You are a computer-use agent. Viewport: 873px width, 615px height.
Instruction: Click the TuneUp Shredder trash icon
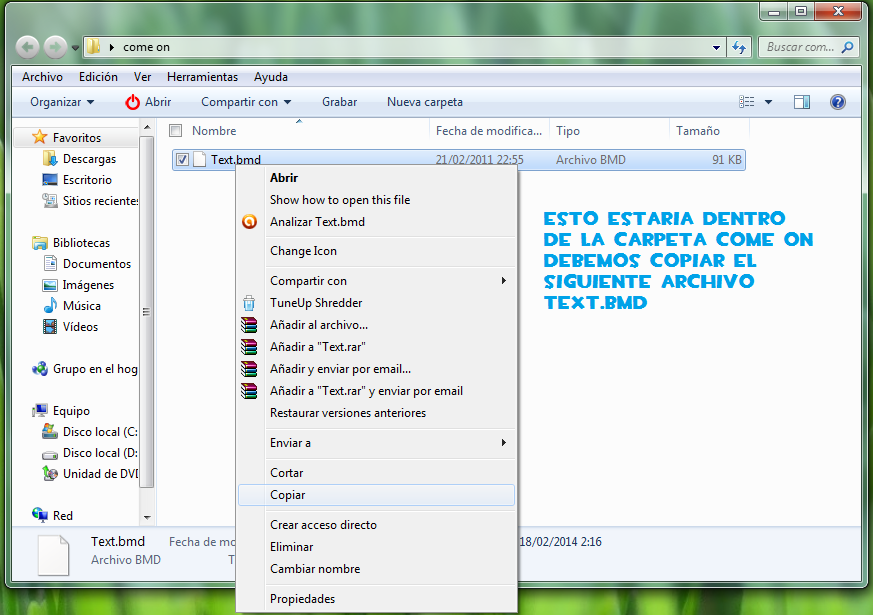[x=249, y=303]
